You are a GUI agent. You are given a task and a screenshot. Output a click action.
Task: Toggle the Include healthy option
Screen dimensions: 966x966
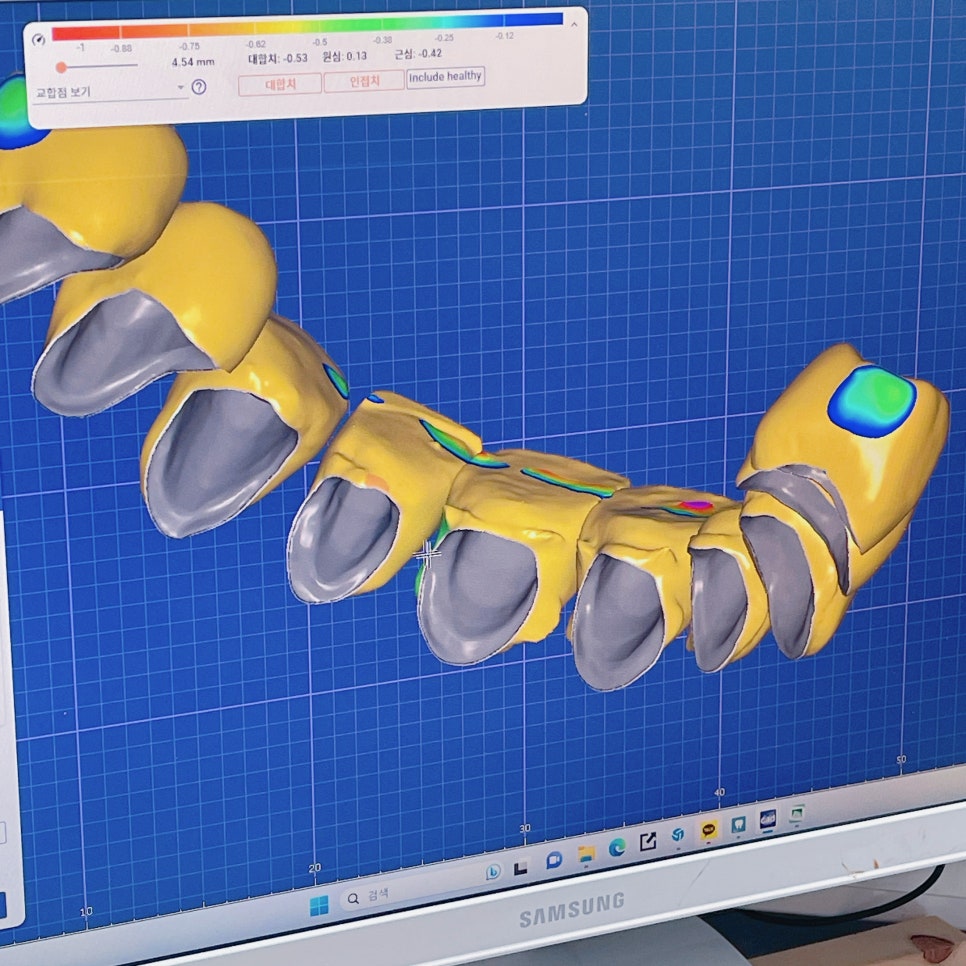point(445,77)
